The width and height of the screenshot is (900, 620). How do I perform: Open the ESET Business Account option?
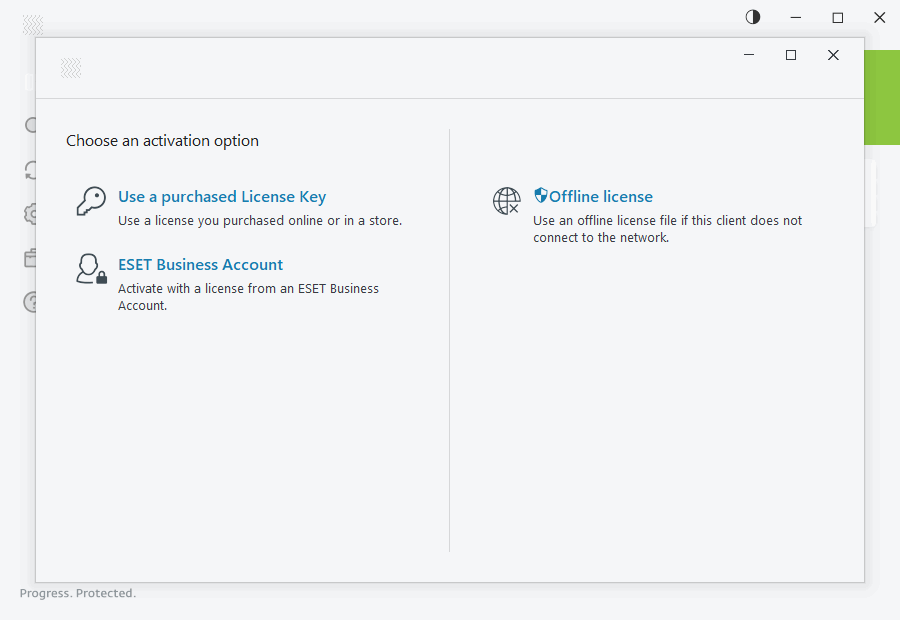tap(200, 265)
